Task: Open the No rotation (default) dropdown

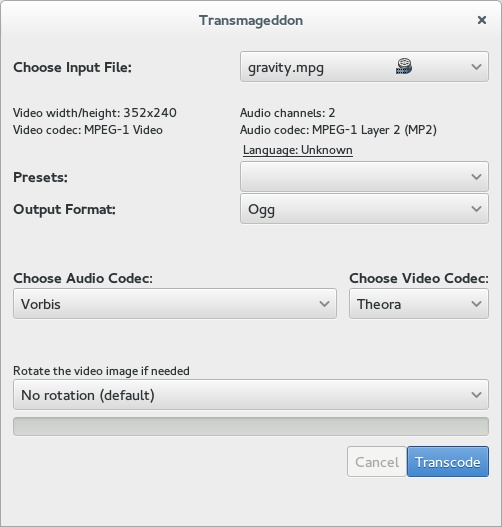Action: (x=251, y=395)
